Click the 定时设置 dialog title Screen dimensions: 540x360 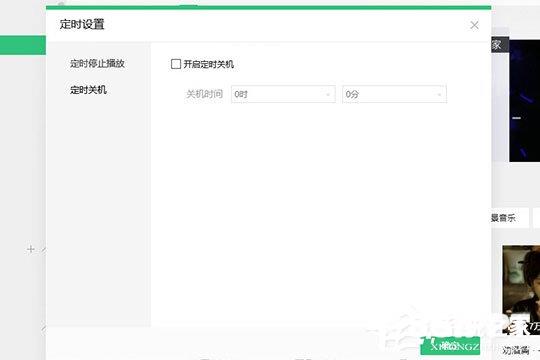tap(82, 24)
